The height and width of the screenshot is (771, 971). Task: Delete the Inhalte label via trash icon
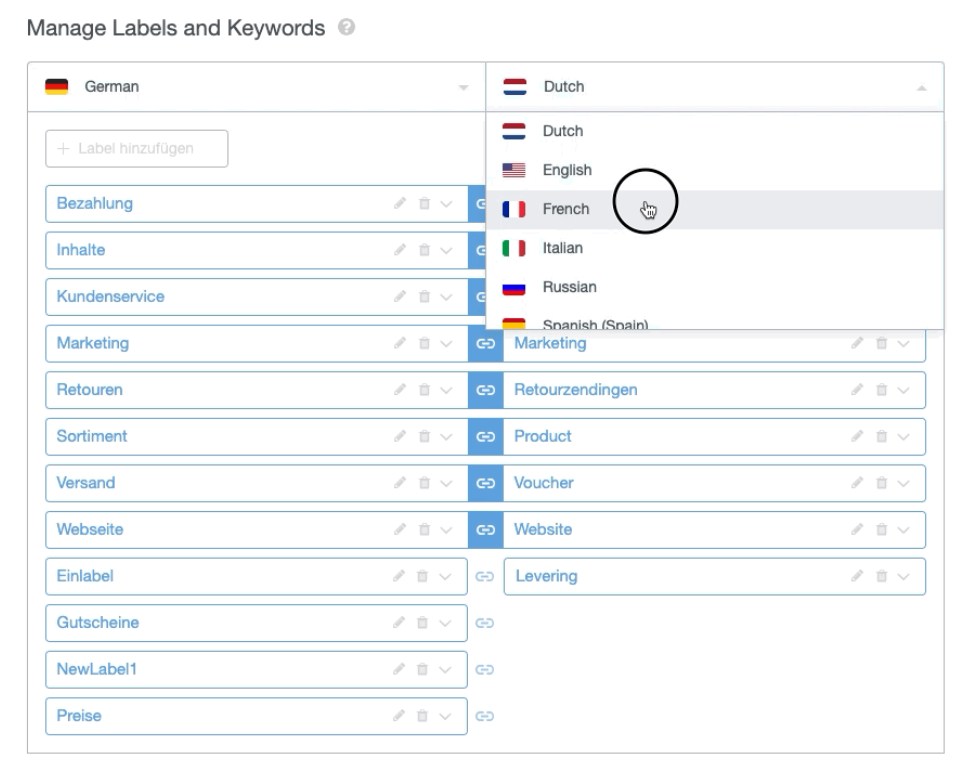point(424,250)
